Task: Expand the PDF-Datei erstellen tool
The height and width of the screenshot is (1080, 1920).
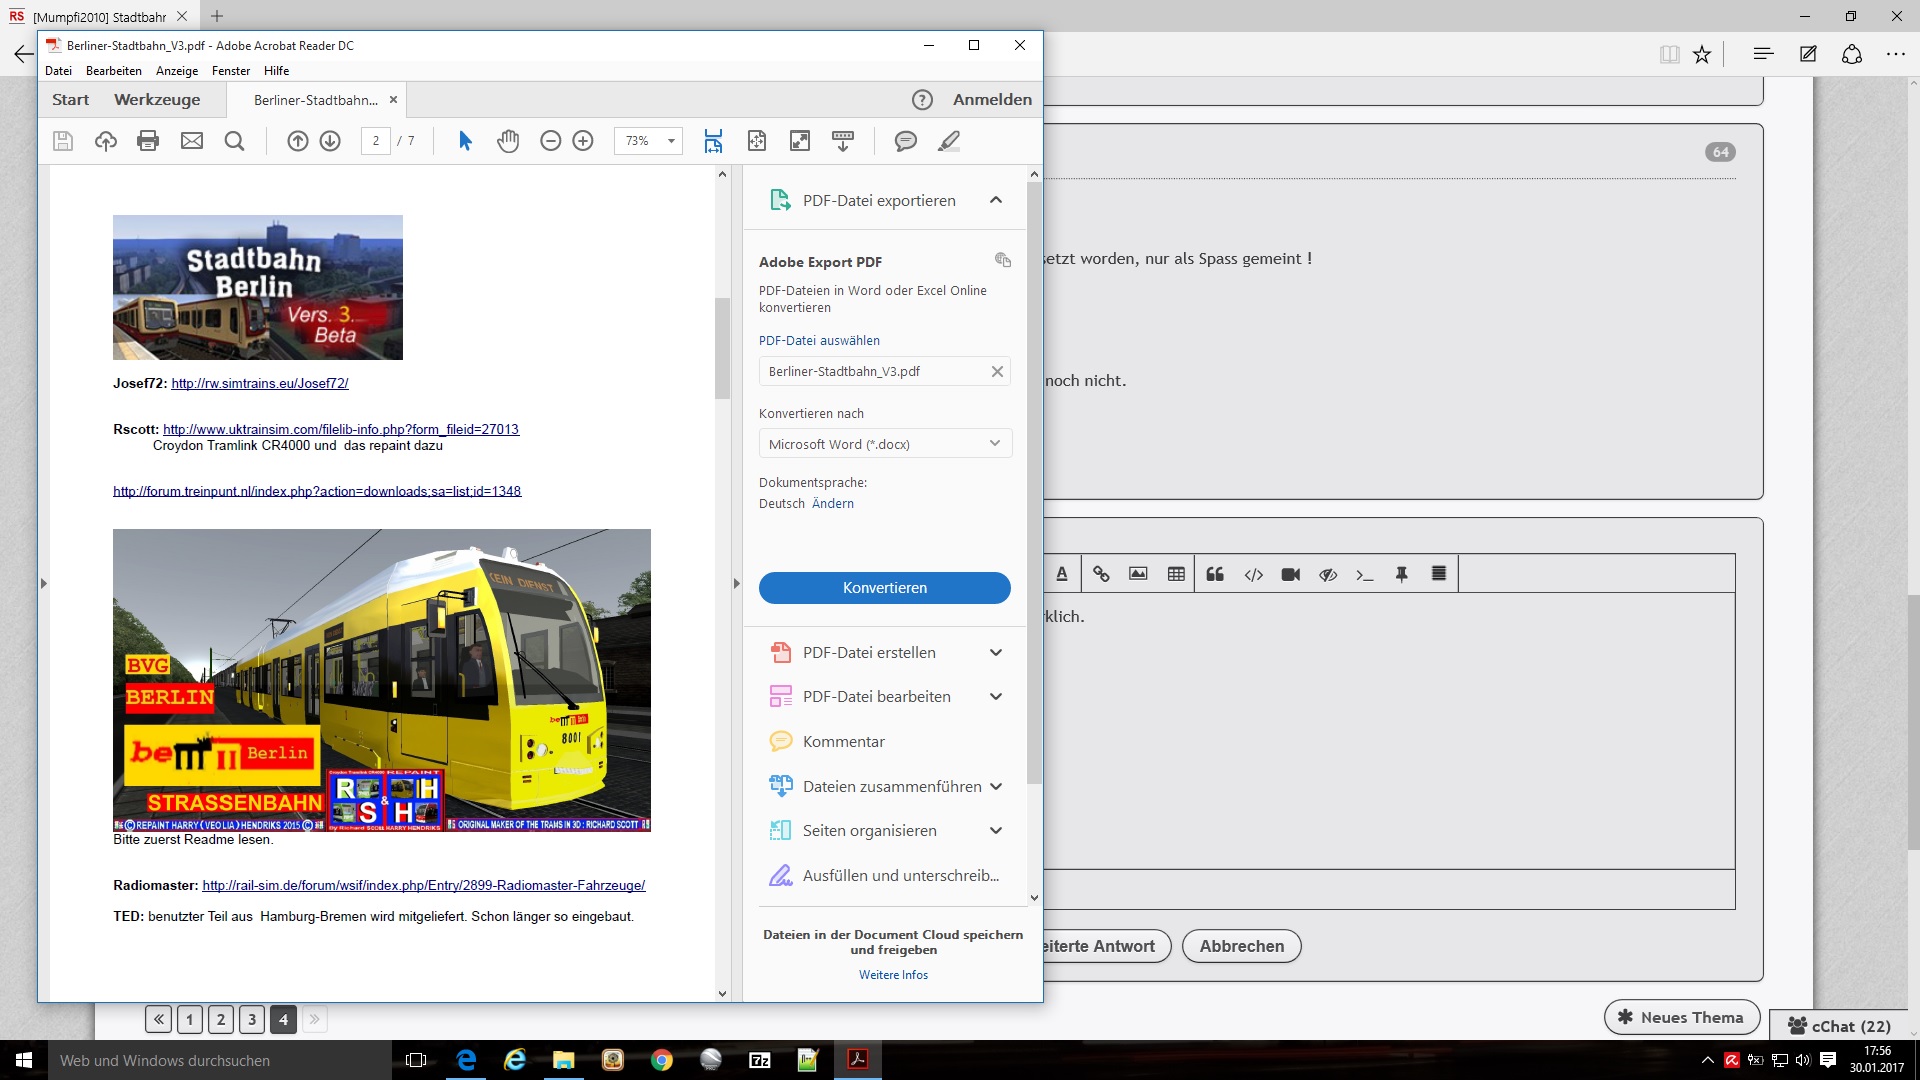Action: pyautogui.click(x=996, y=653)
